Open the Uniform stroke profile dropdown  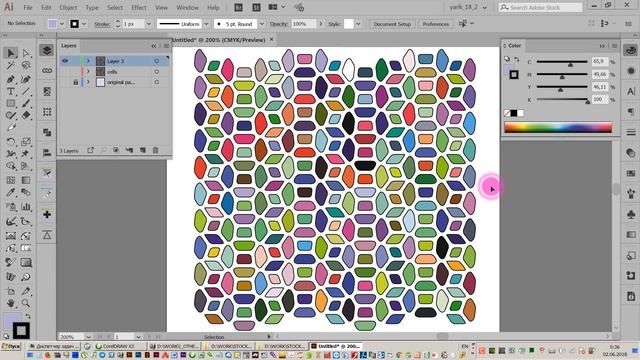[x=206, y=24]
